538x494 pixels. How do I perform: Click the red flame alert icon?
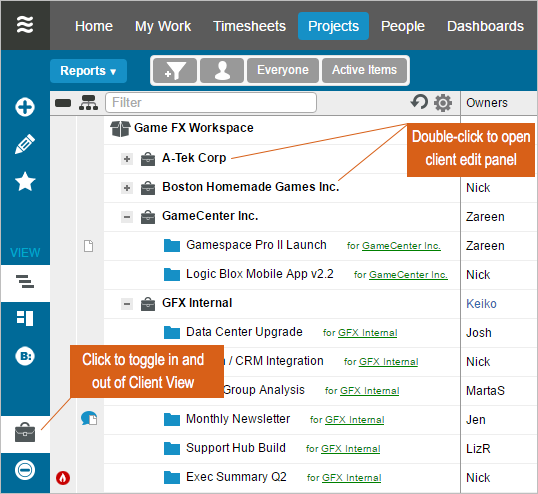click(x=63, y=478)
